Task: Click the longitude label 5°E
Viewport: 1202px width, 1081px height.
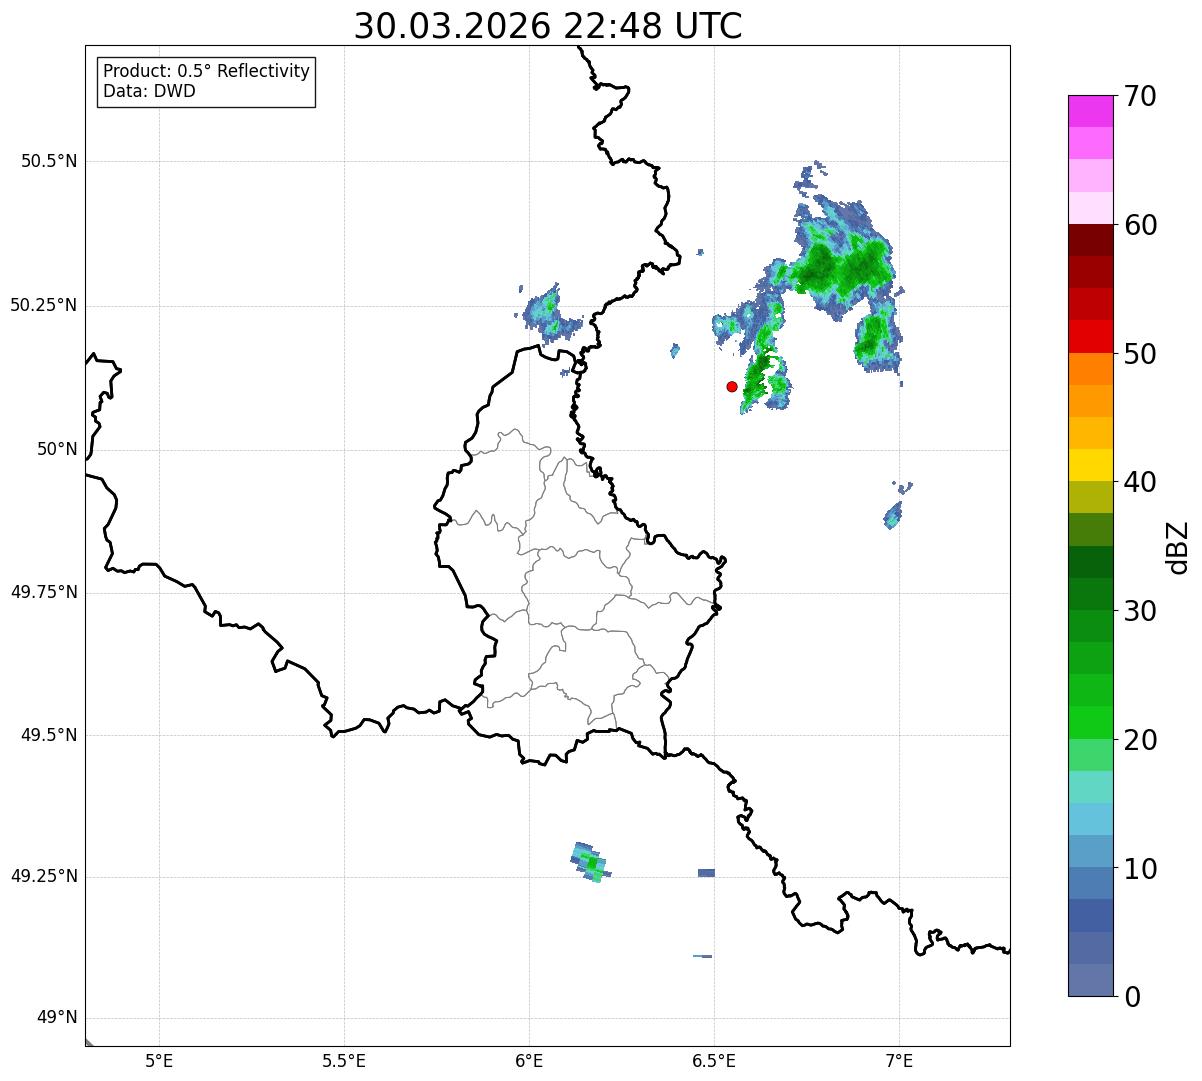Action: pos(159,1061)
